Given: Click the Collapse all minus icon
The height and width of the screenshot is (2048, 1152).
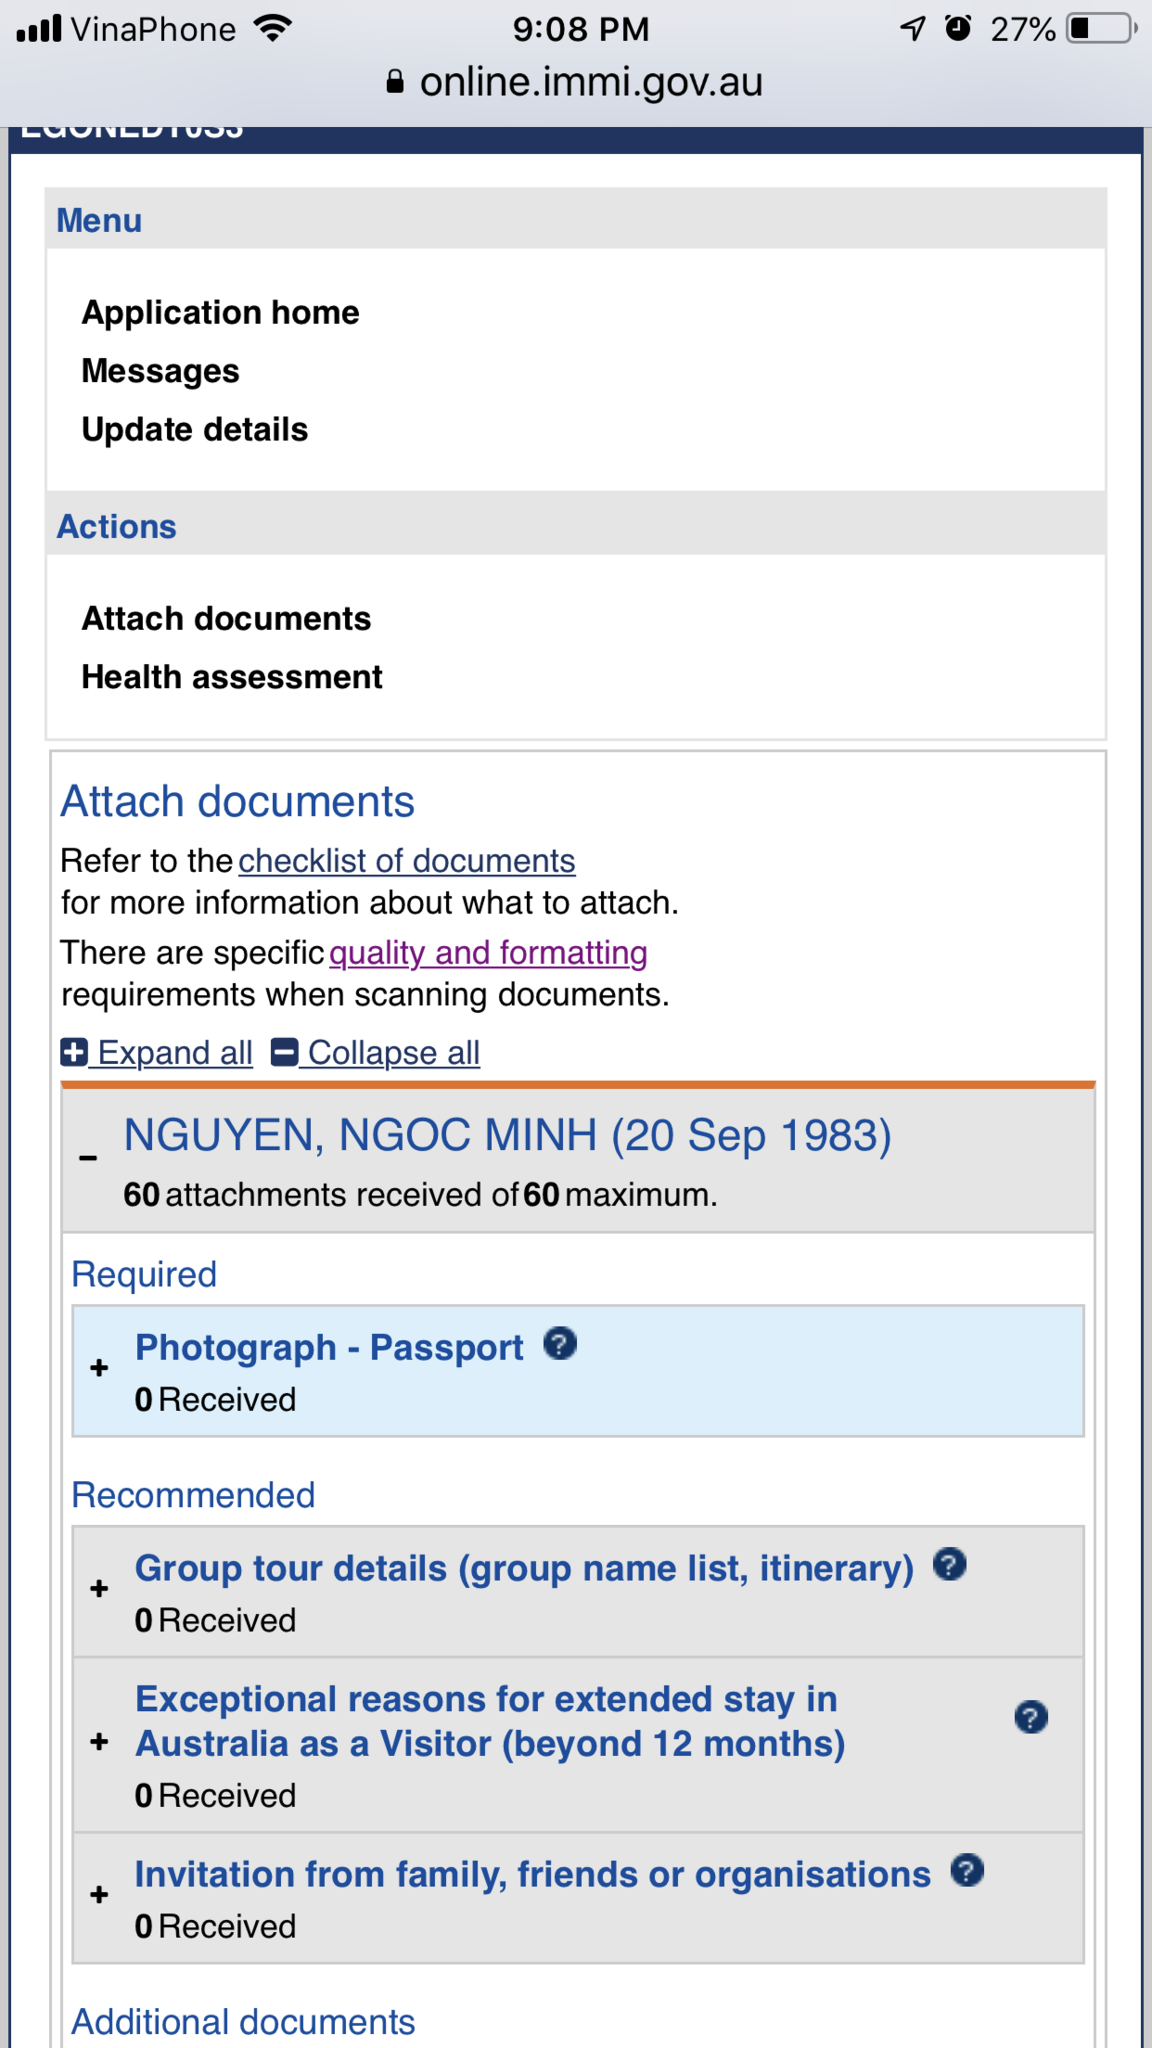Looking at the screenshot, I should point(284,1052).
